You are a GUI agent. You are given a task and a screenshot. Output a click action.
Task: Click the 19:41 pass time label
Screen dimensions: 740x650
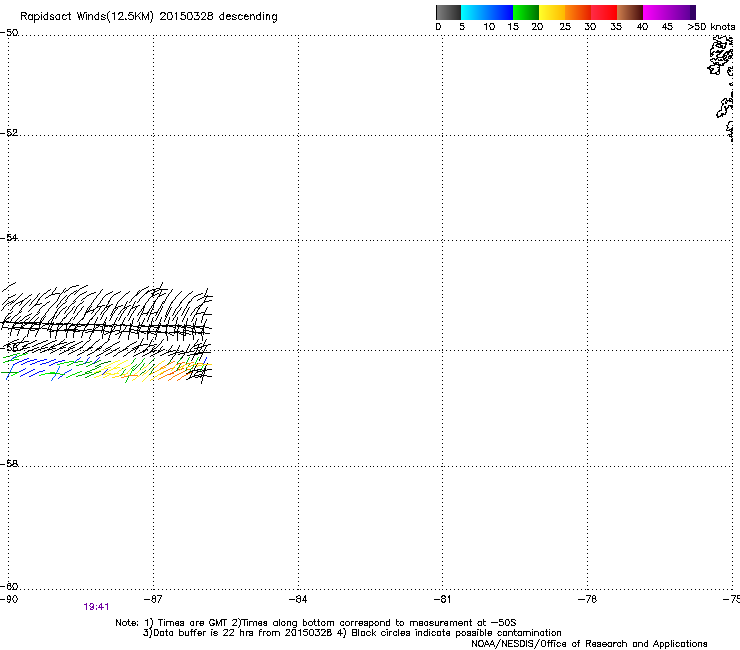(96, 607)
